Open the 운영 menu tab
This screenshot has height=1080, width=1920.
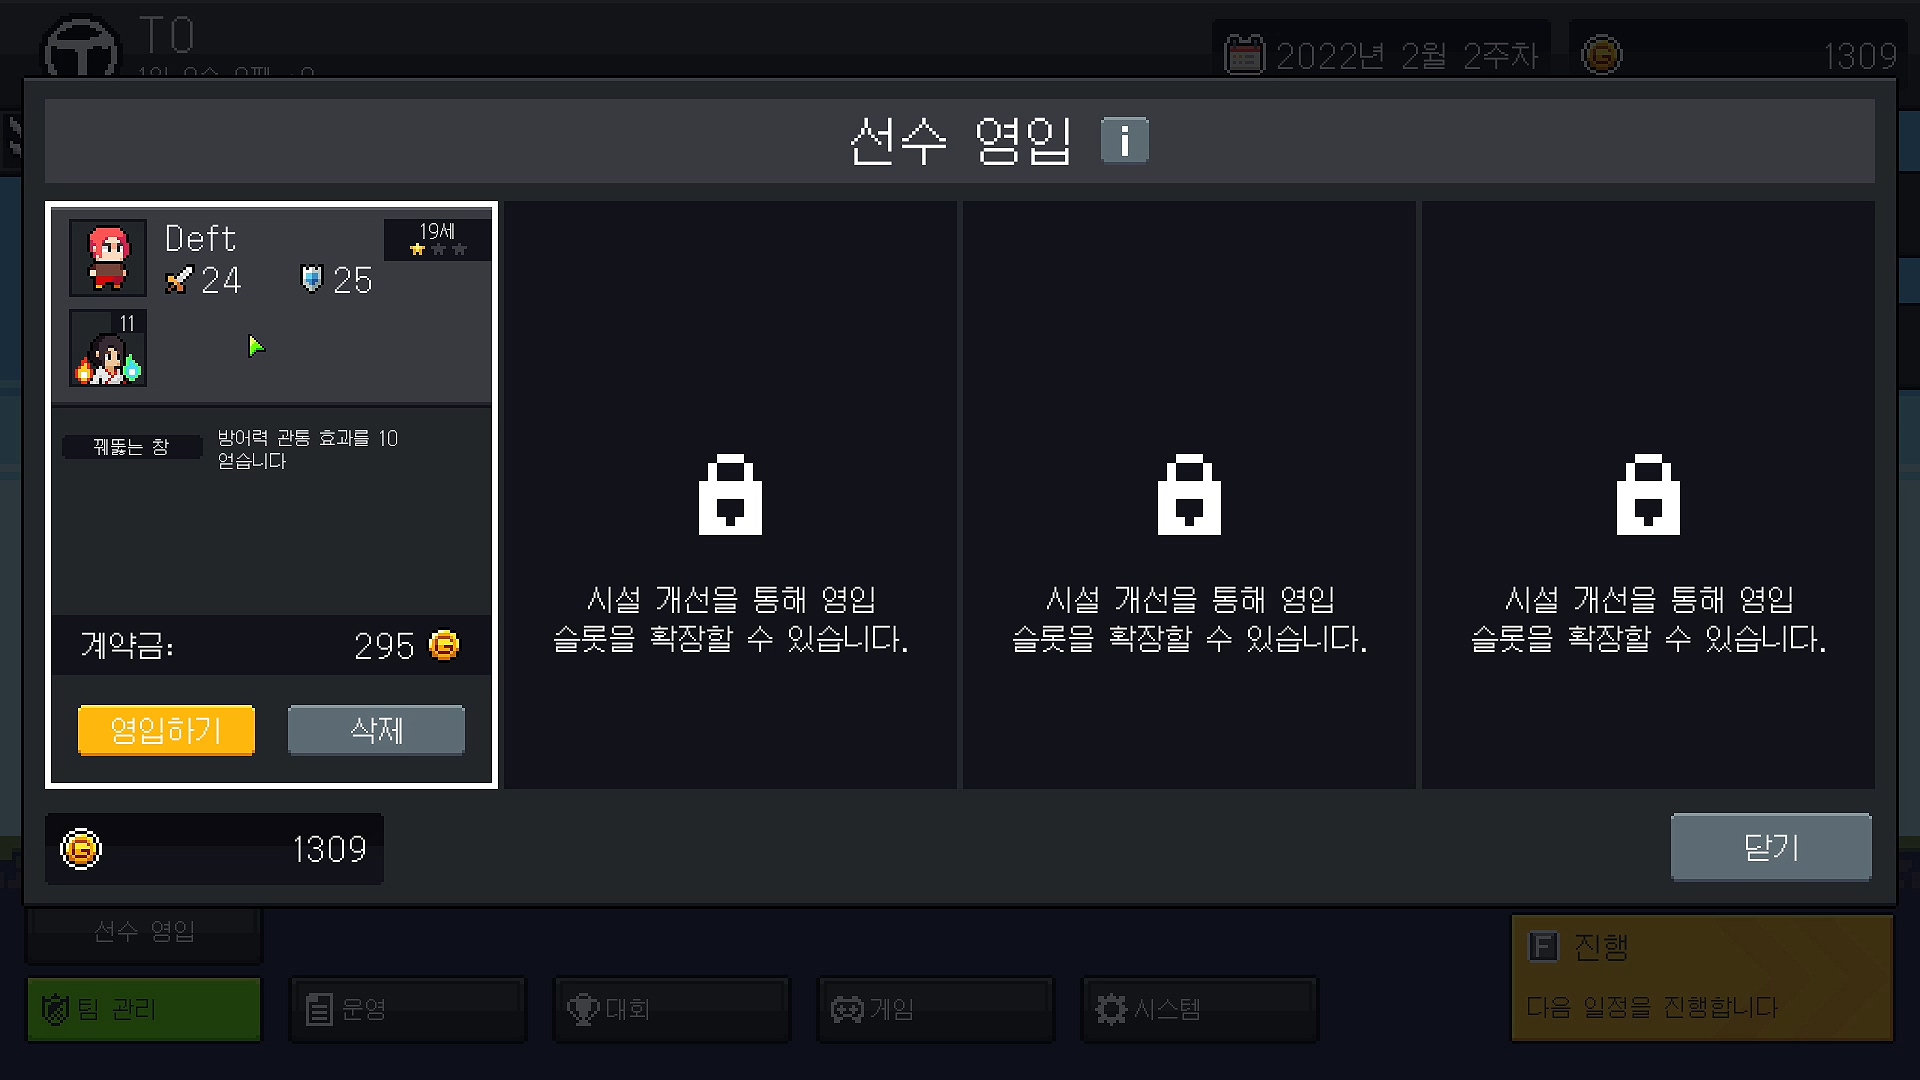coord(408,1009)
